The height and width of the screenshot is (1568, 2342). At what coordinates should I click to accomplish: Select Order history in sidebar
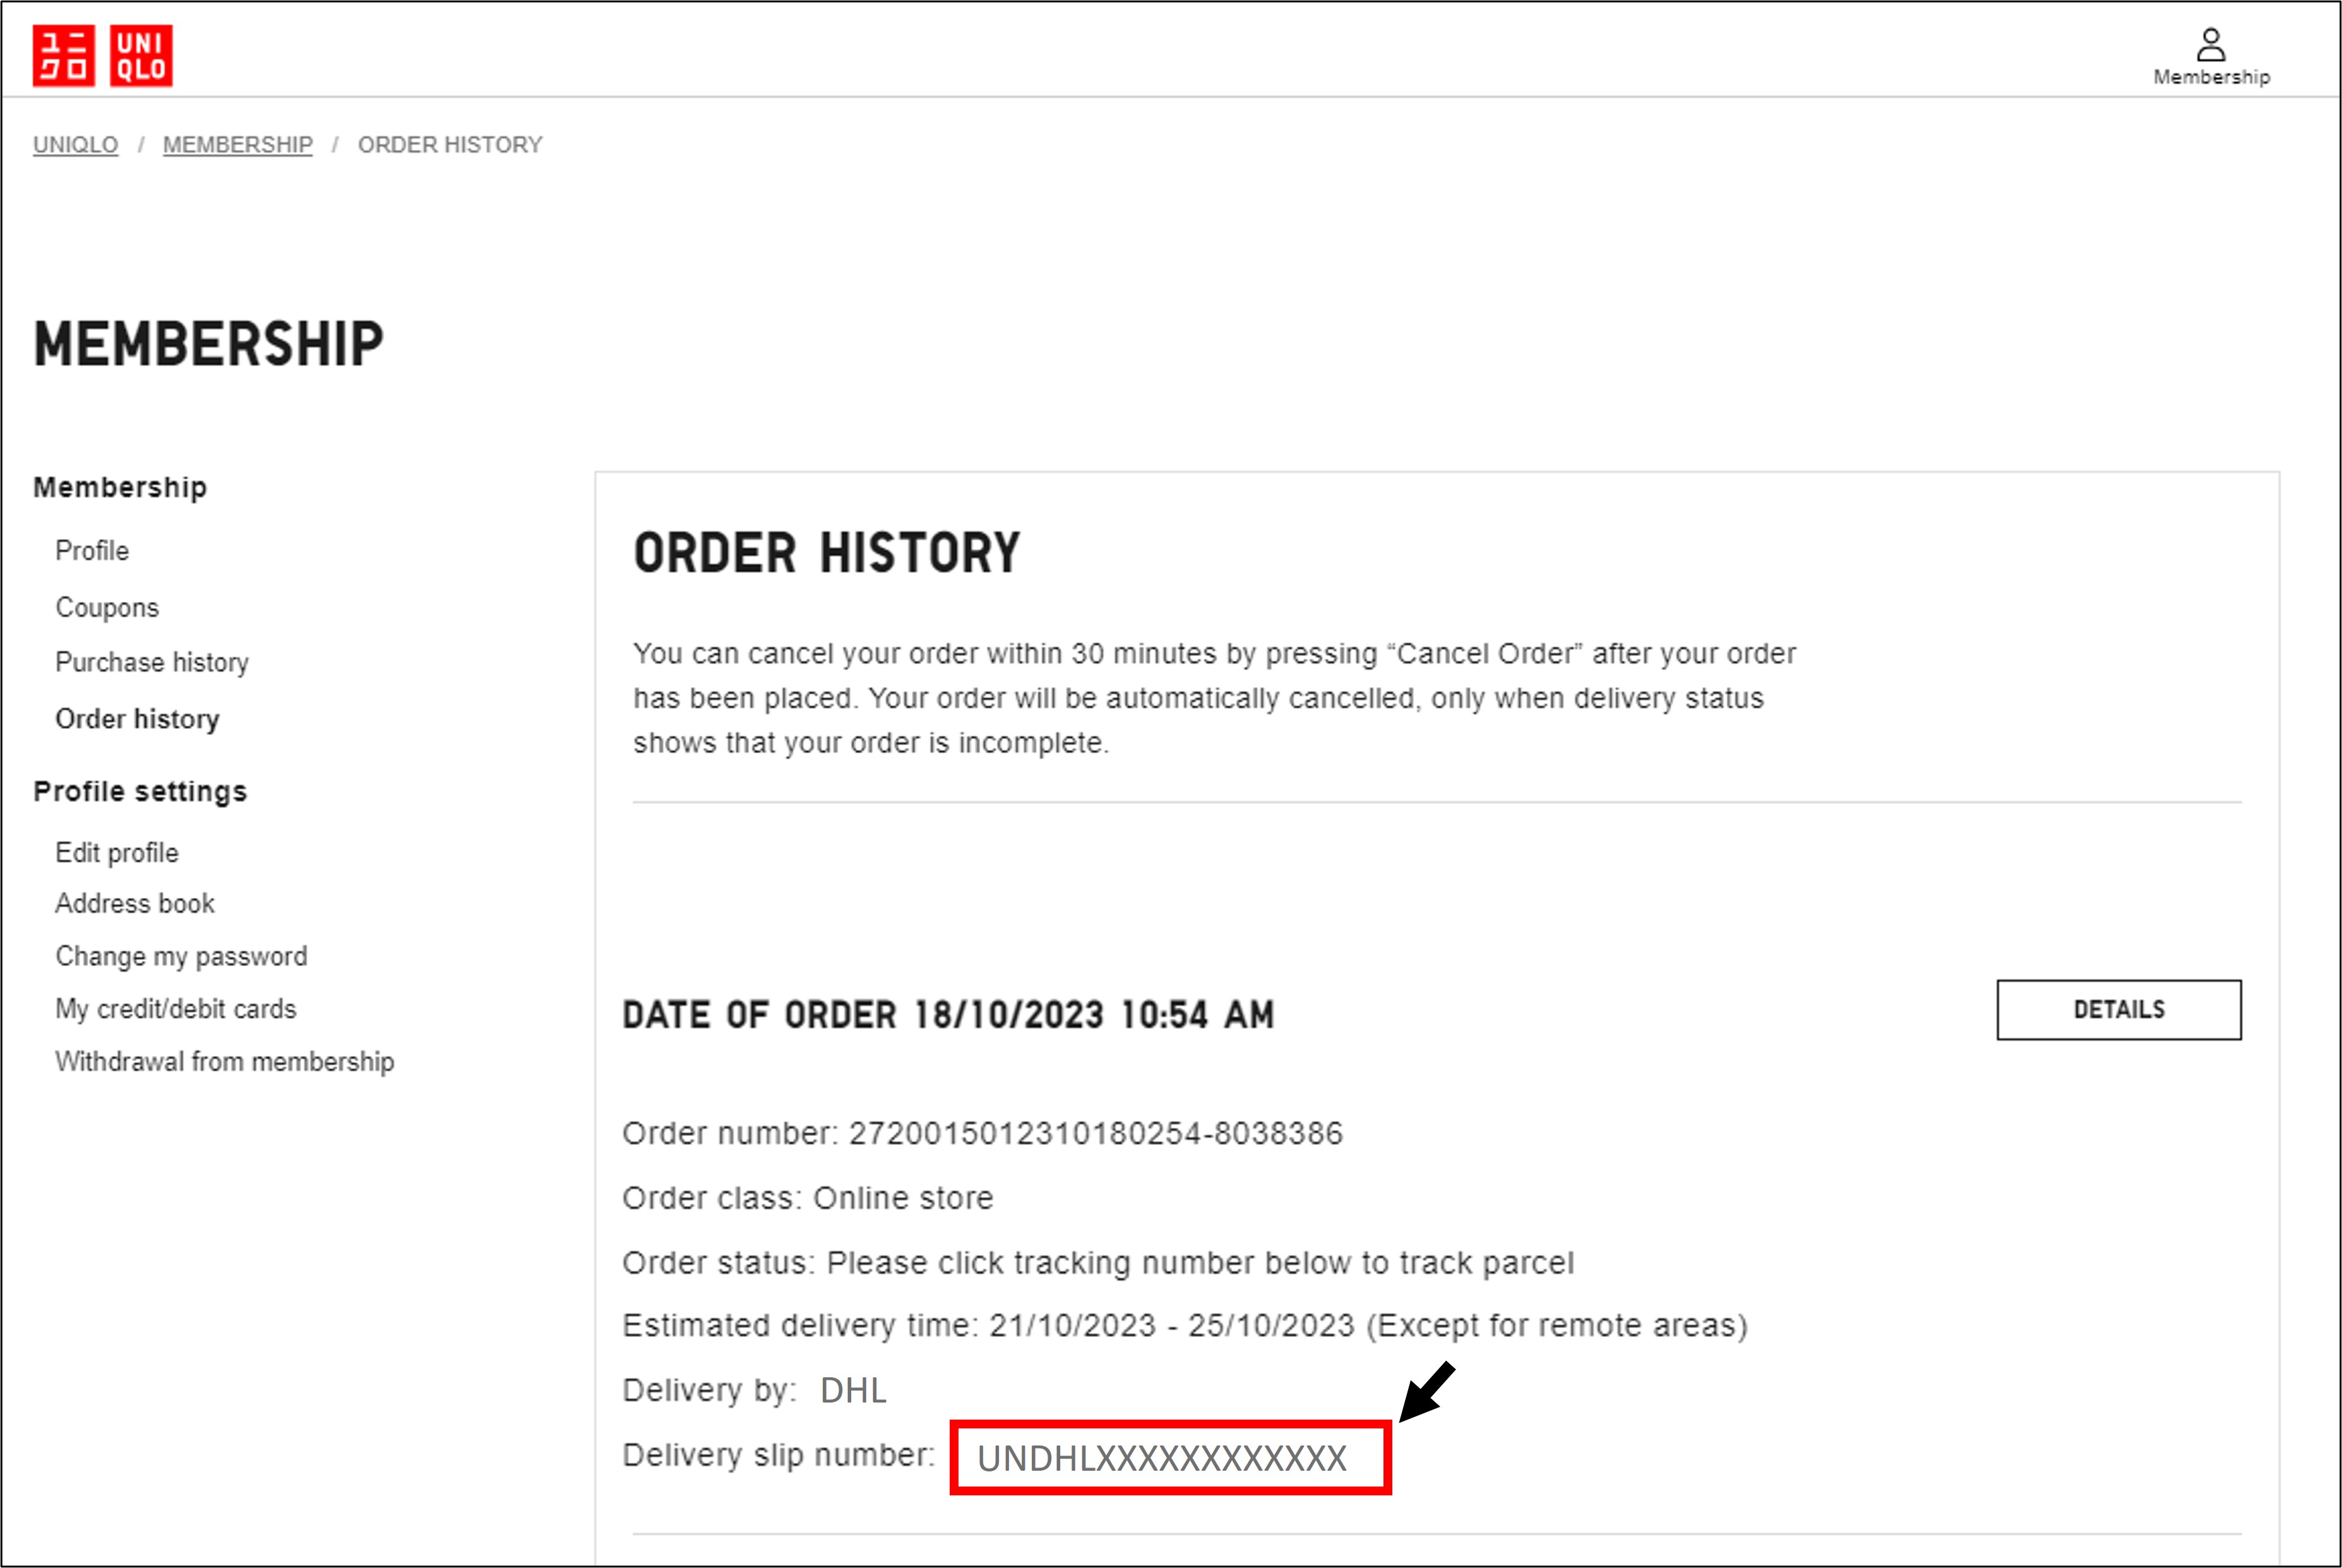click(x=137, y=719)
